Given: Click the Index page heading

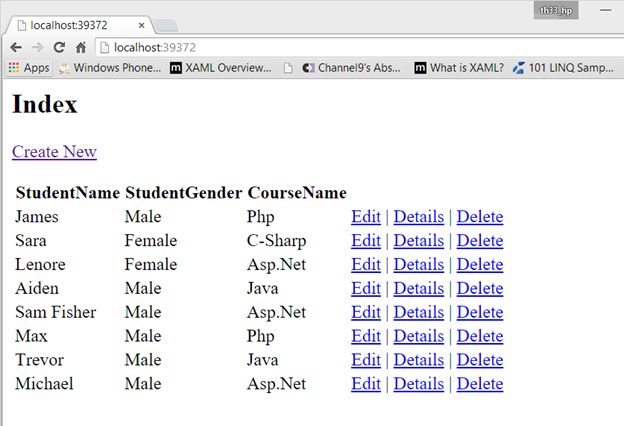Looking at the screenshot, I should pyautogui.click(x=45, y=105).
